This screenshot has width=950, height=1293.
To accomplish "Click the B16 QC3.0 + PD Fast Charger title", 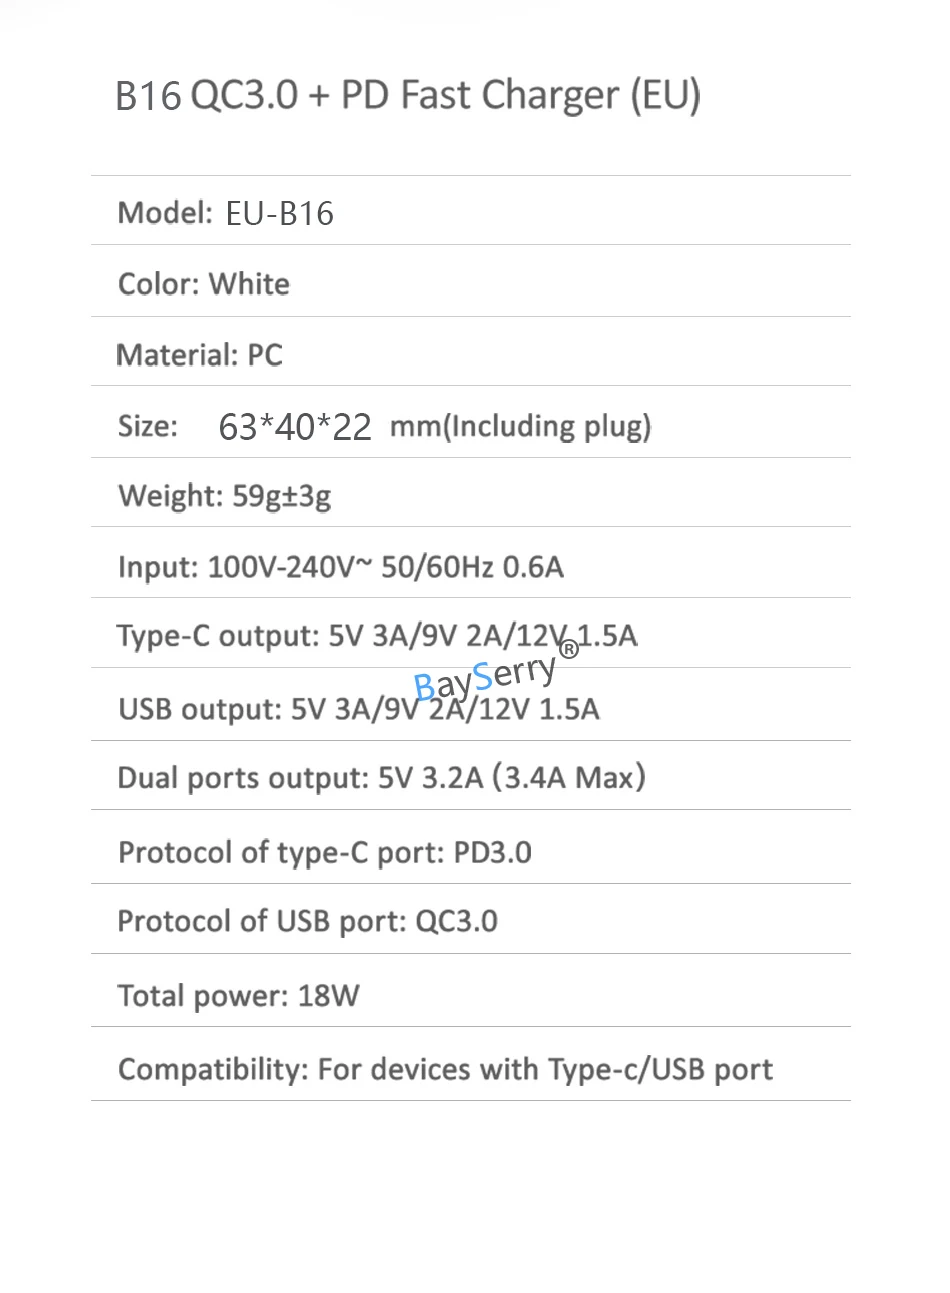I will (x=407, y=96).
